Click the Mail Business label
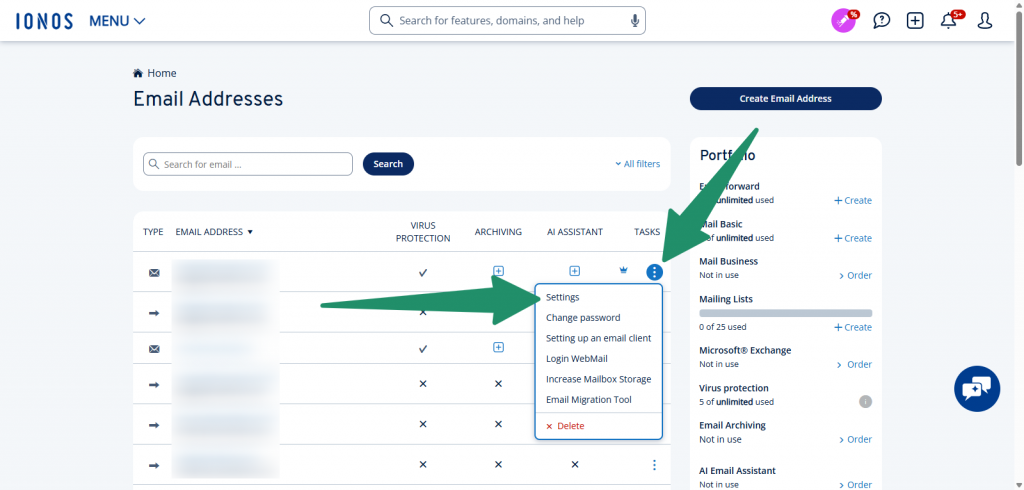Image resolution: width=1024 pixels, height=490 pixels. (729, 261)
